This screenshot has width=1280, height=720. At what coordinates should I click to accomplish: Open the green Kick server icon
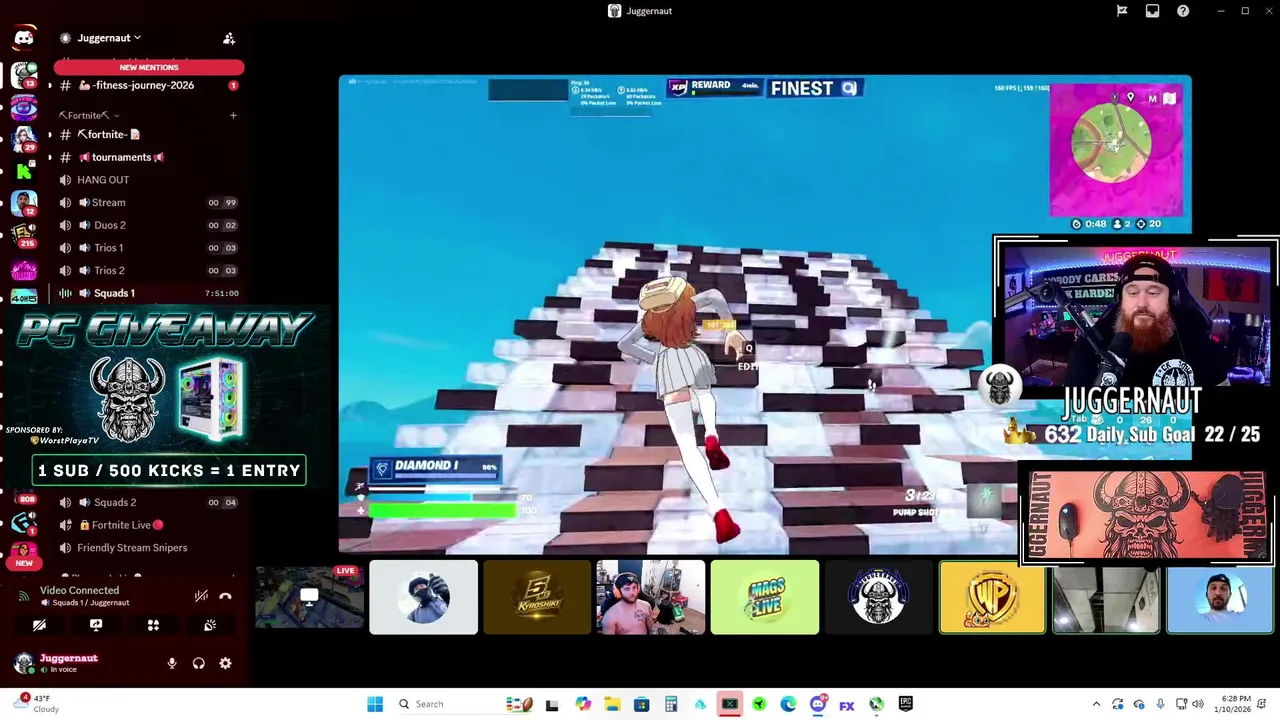pyautogui.click(x=24, y=171)
